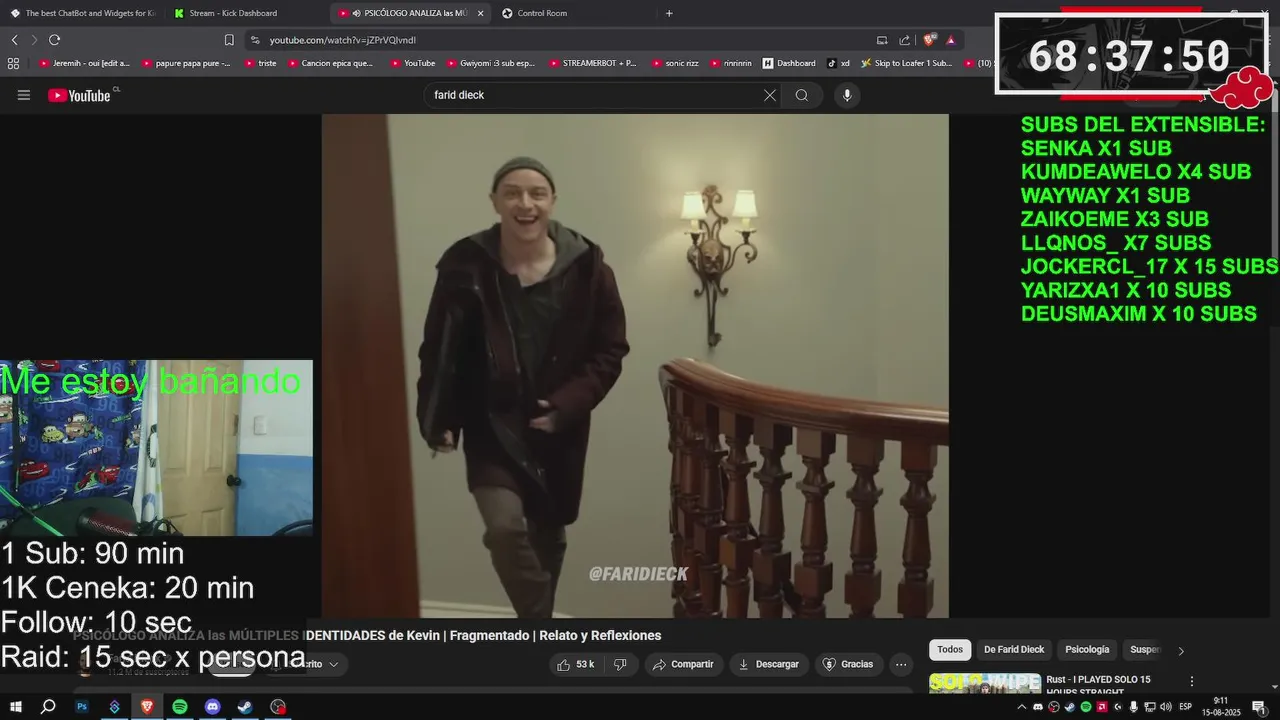Open Brave Shields lion icon

(x=929, y=40)
